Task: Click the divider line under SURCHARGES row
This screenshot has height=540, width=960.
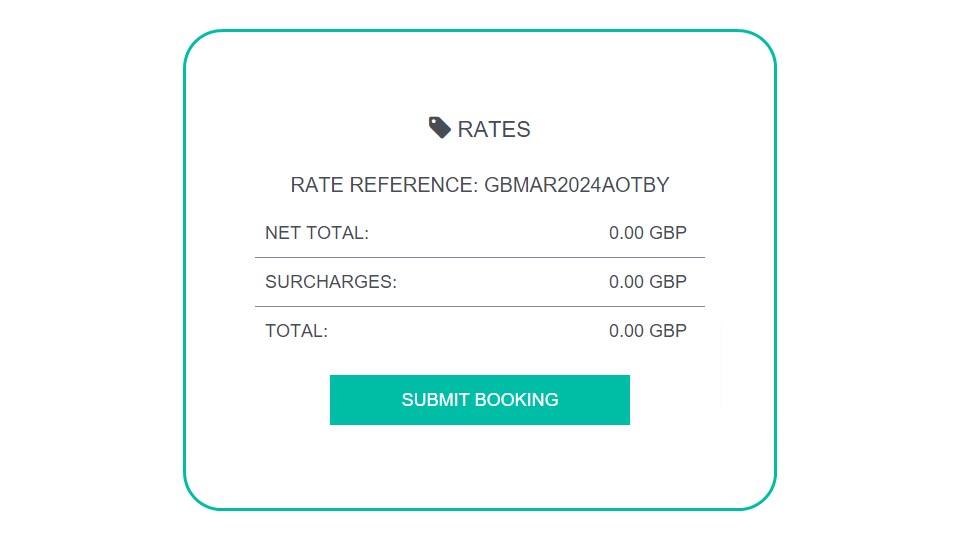Action: click(479, 306)
